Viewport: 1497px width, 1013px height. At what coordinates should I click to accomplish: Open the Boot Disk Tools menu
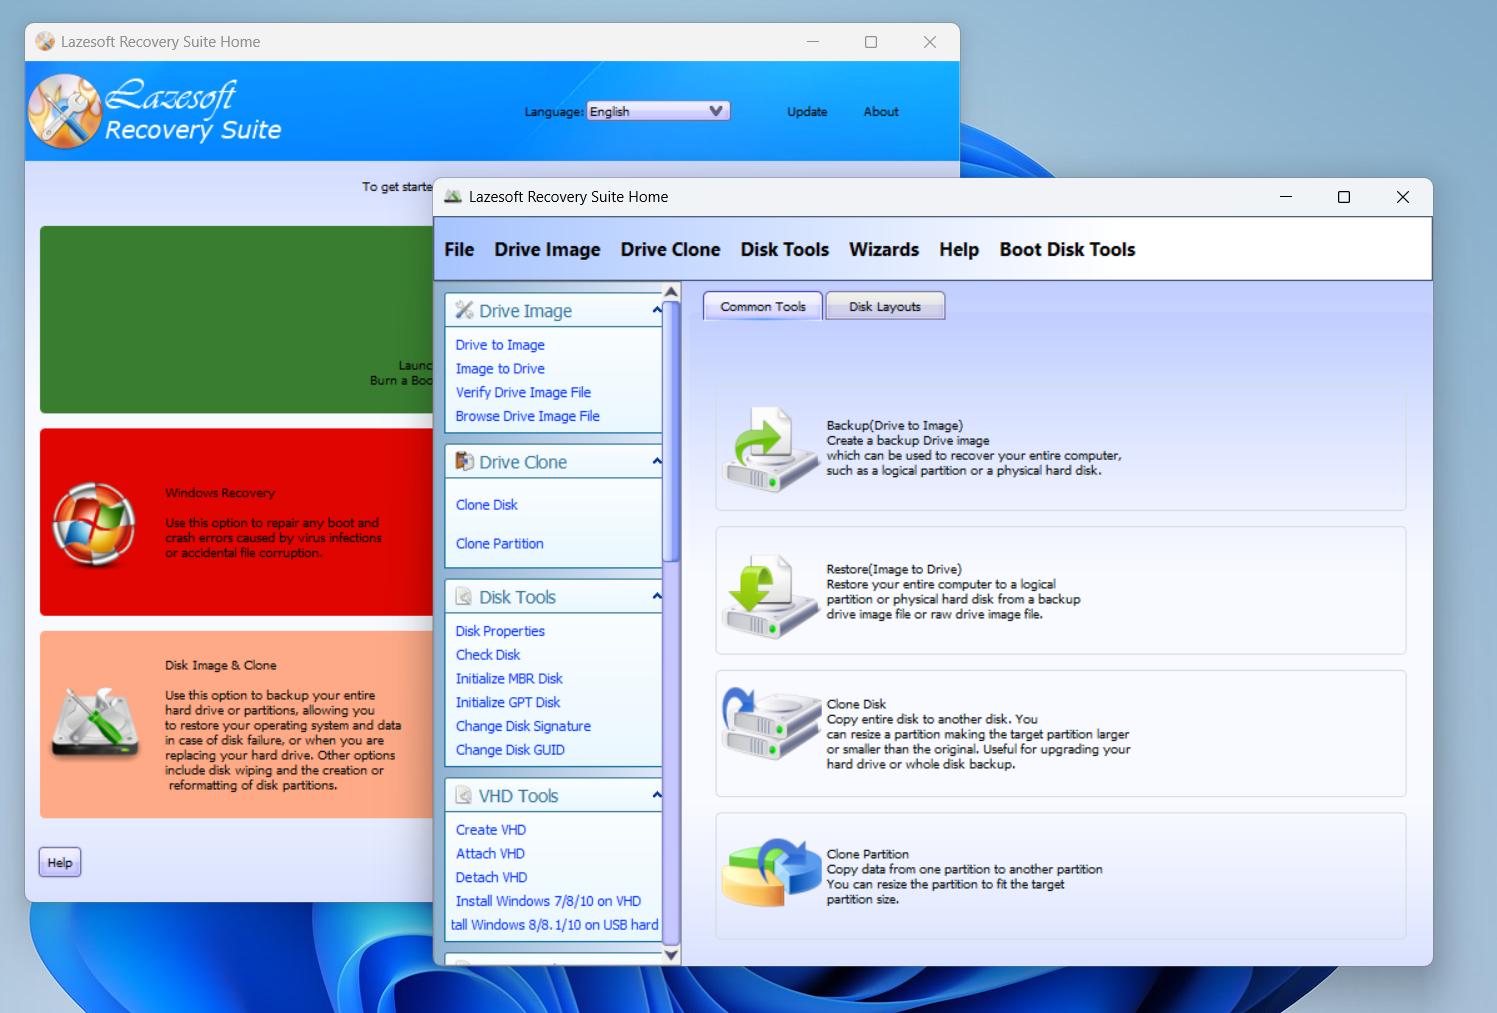1066,250
